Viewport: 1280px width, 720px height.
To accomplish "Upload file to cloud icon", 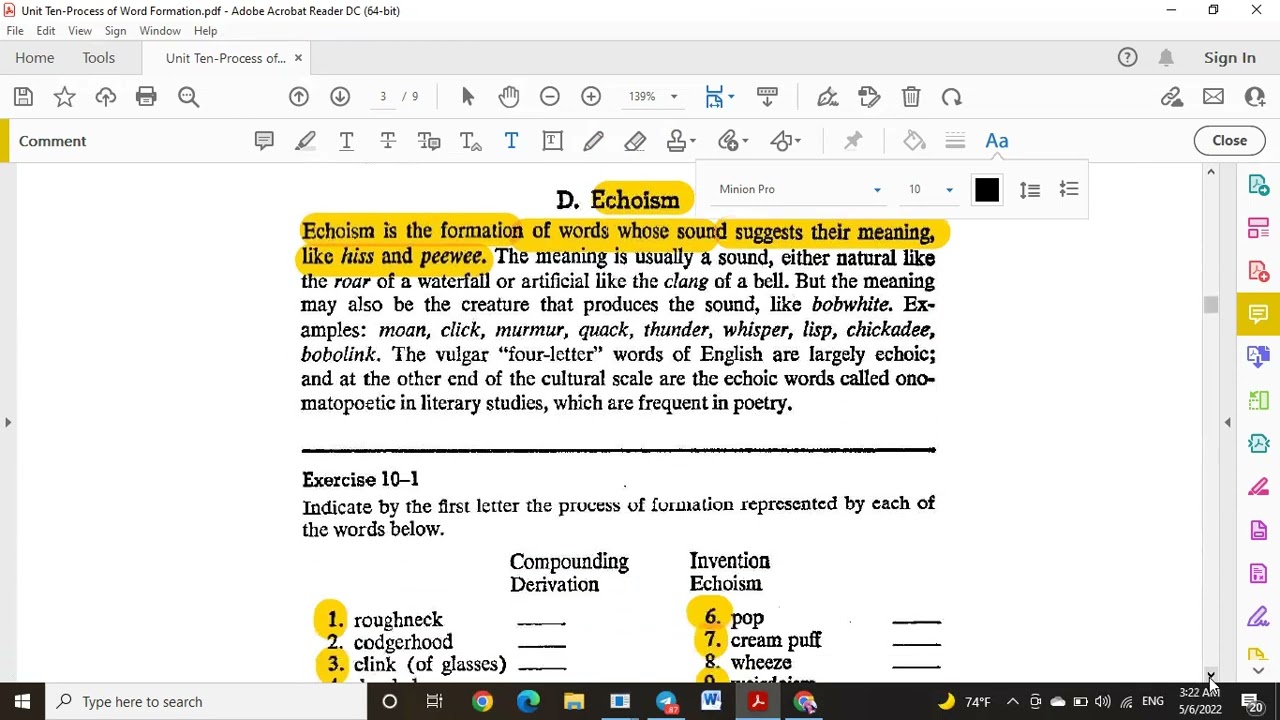I will point(105,97).
